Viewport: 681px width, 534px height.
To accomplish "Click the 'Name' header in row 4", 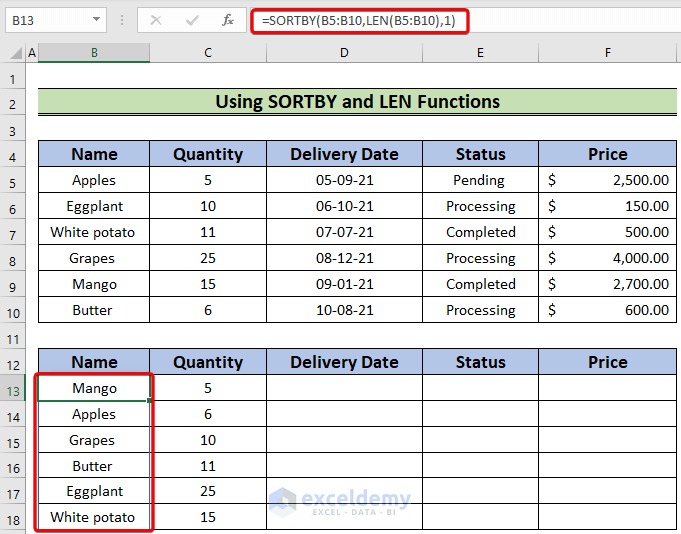I will (x=94, y=154).
